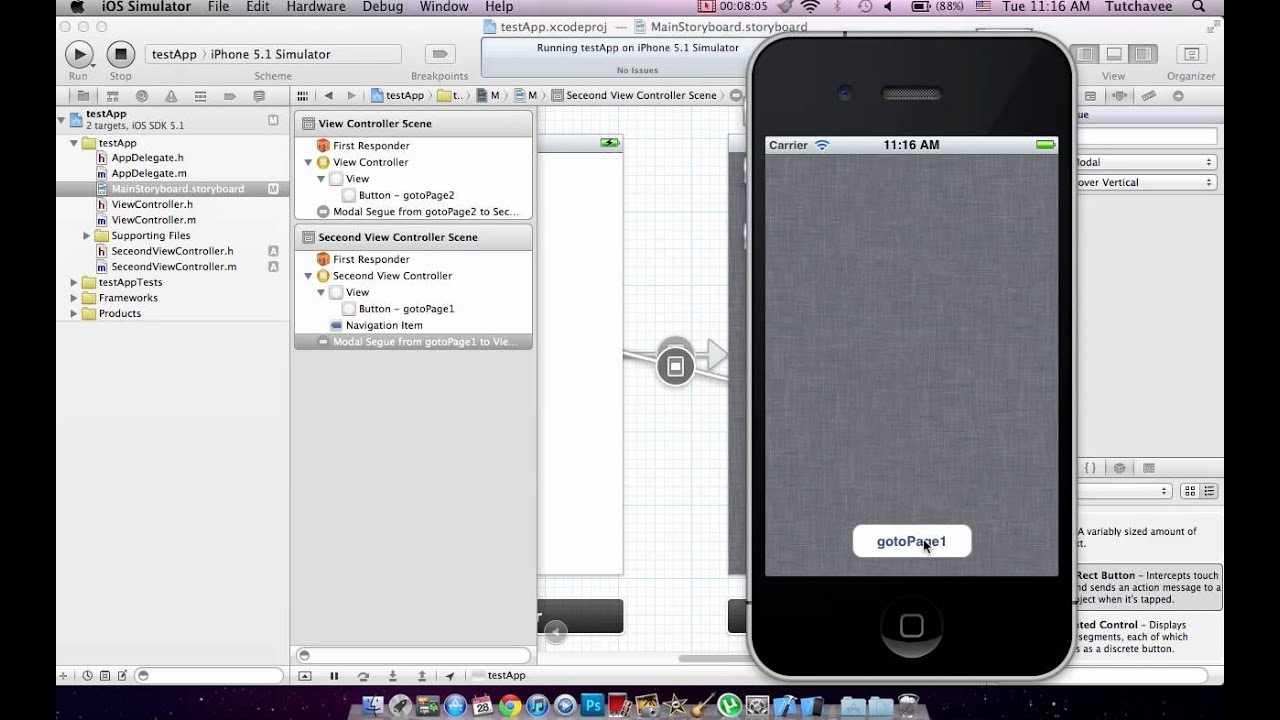Image resolution: width=1280 pixels, height=720 pixels.
Task: Show the Breakpoint navigator icon
Action: (230, 96)
